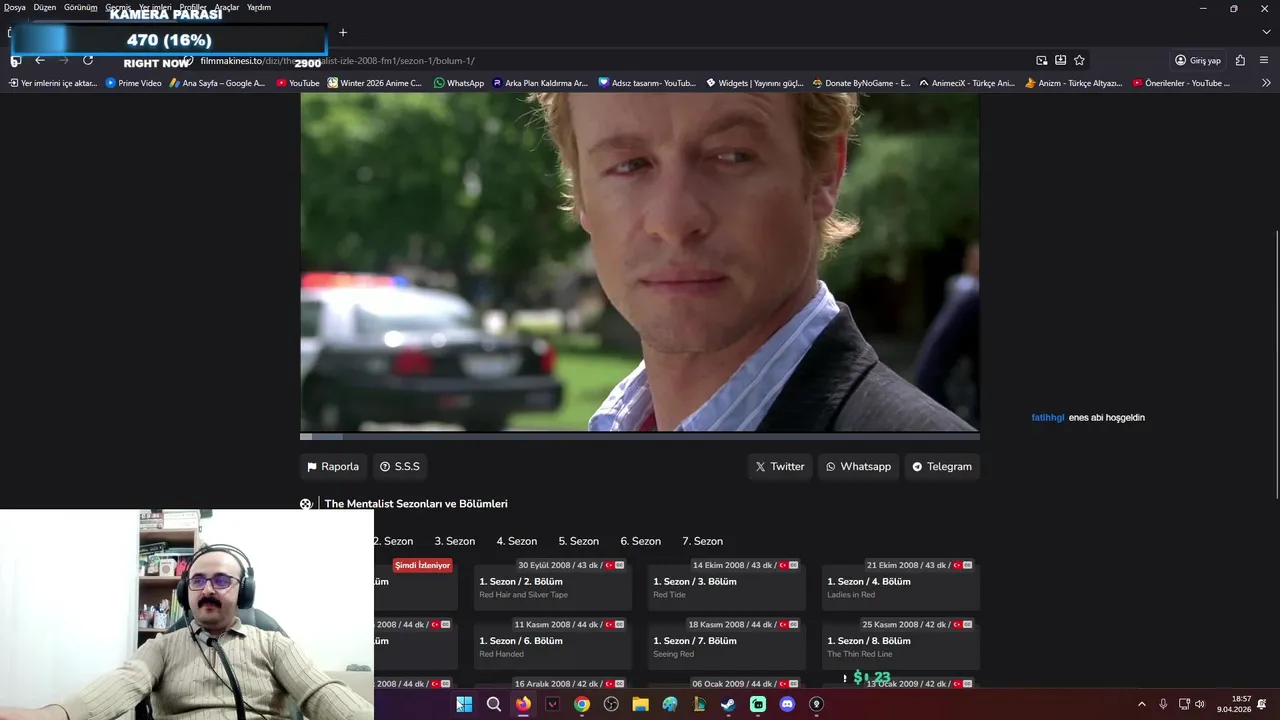Share on Twitter via the X button

click(780, 466)
